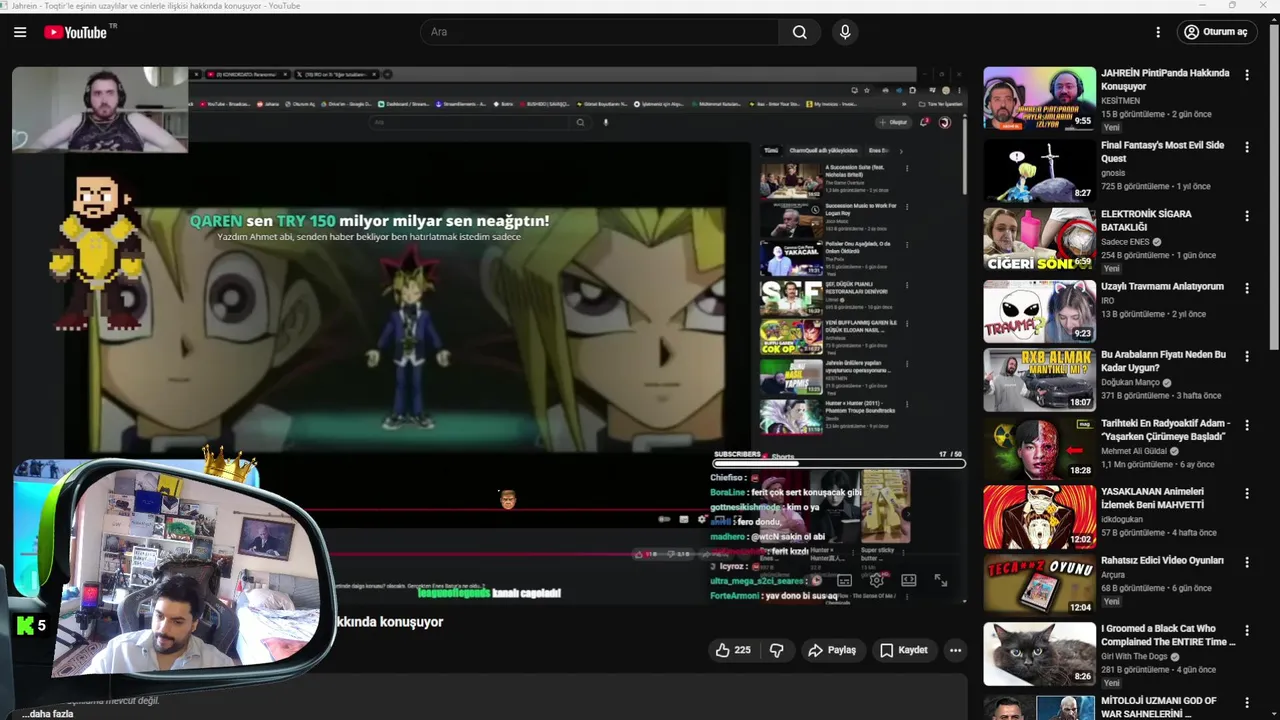Start voice search with the microphone
Image resolution: width=1280 pixels, height=720 pixels.
pos(845,32)
